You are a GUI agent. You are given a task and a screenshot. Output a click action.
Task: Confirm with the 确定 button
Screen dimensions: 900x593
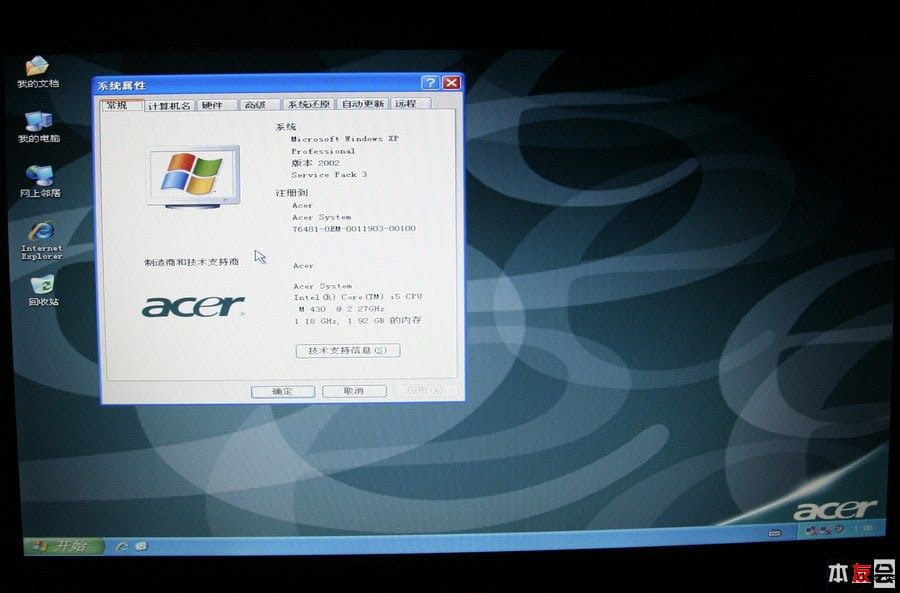coord(283,391)
